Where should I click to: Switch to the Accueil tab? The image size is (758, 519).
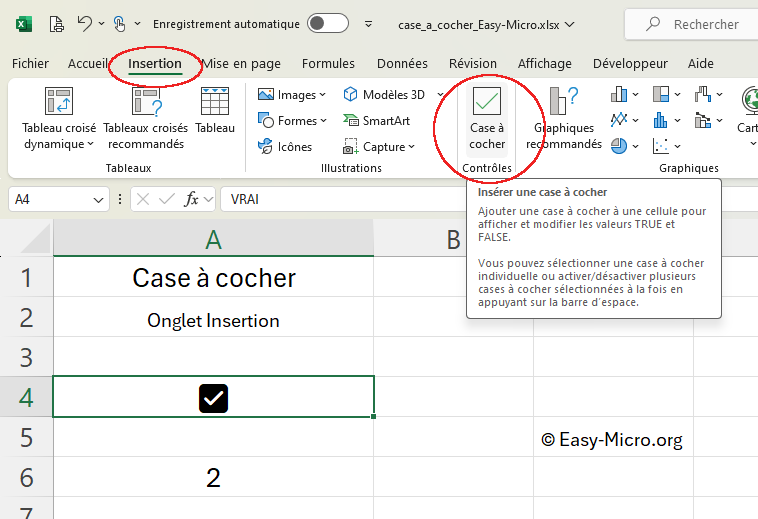87,63
